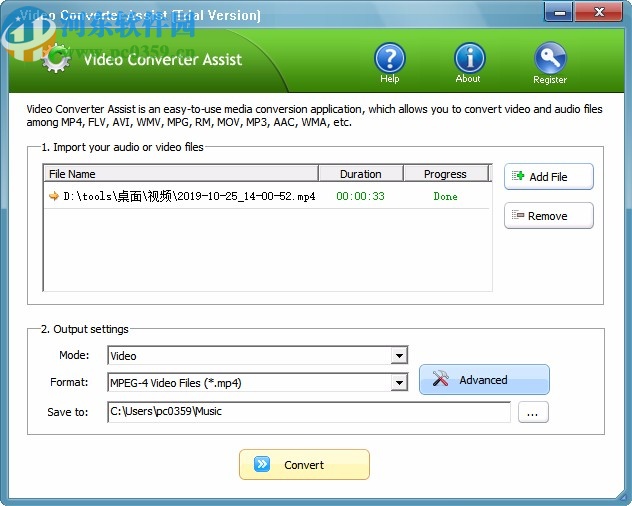The image size is (632, 506).
Task: Close the Video Converter Assist window
Action: [599, 12]
